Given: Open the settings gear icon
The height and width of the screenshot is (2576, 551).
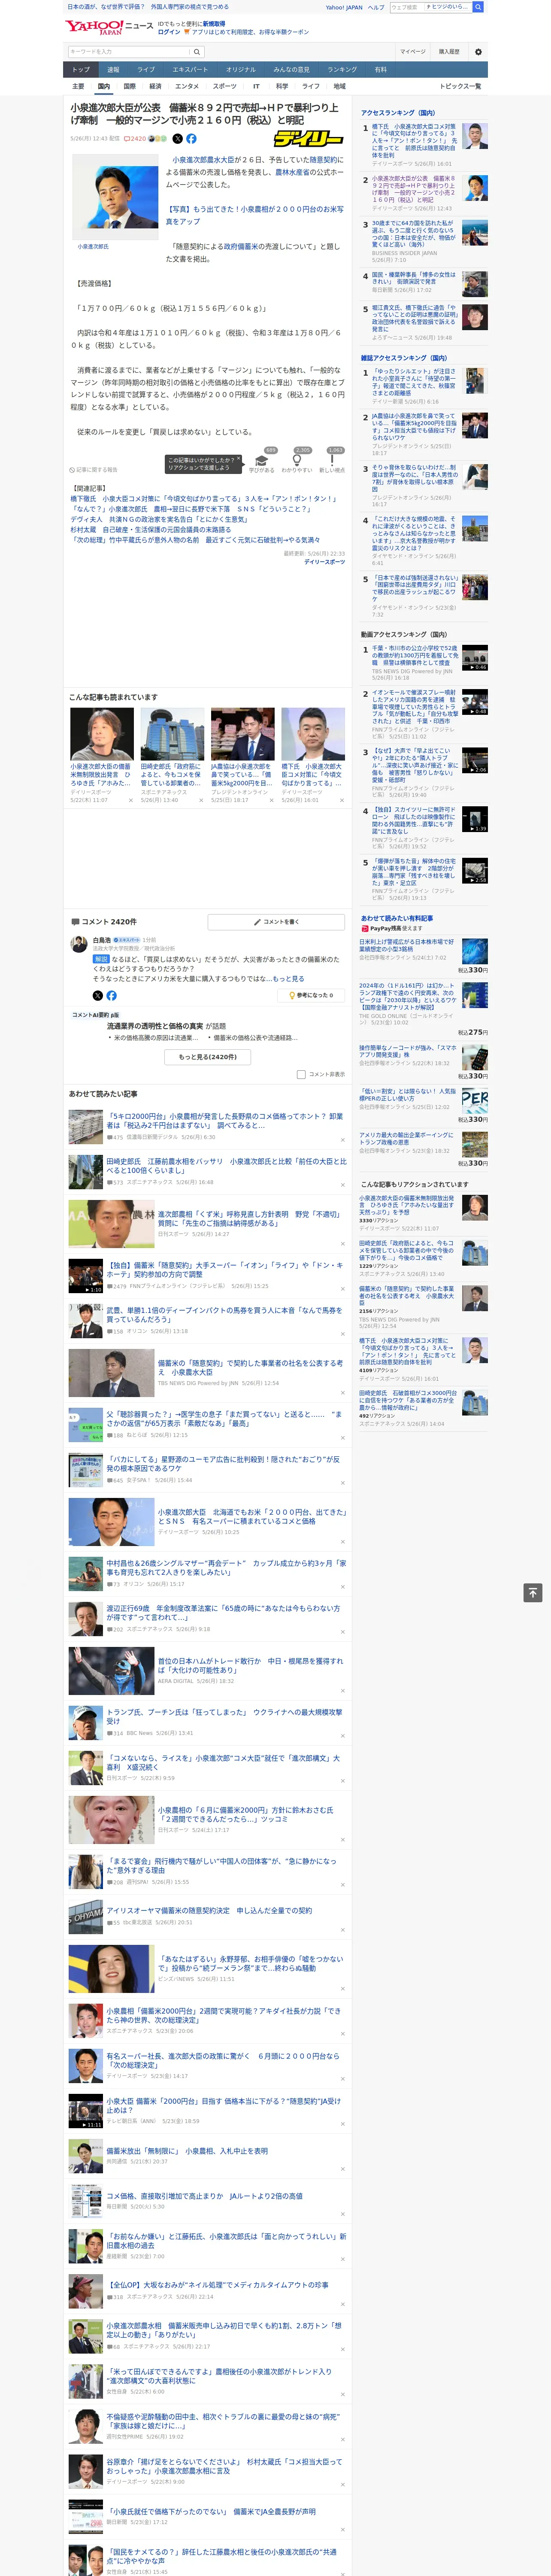Looking at the screenshot, I should pyautogui.click(x=478, y=52).
